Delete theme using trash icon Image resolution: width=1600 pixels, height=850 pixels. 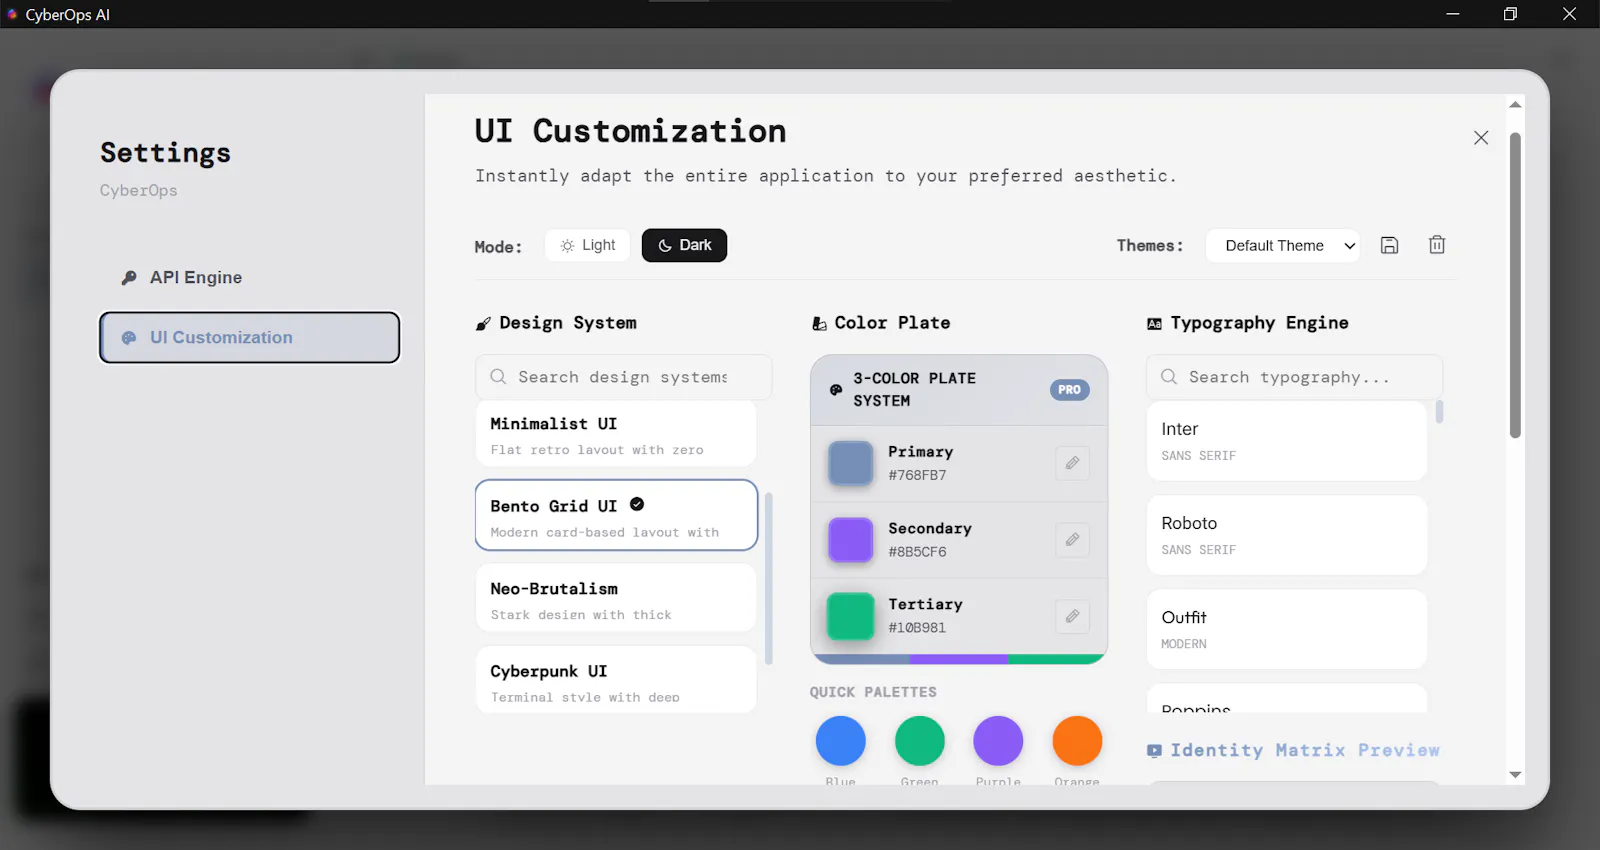click(1437, 245)
